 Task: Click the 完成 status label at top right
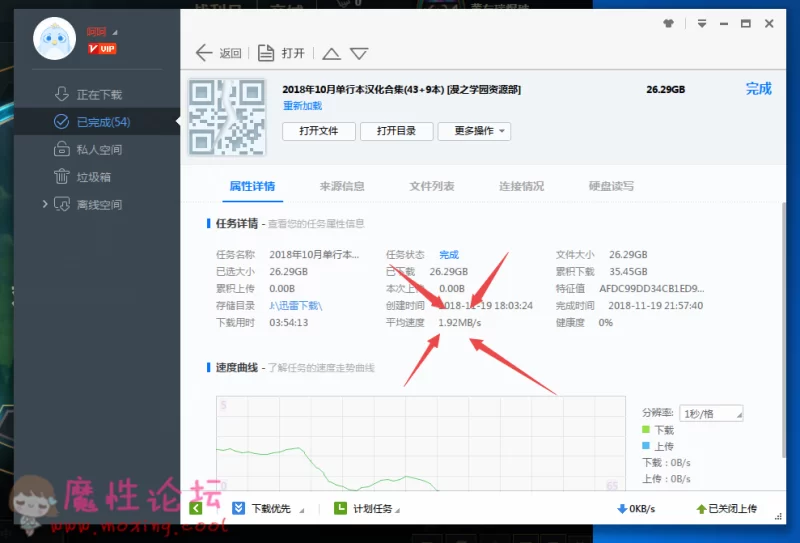[759, 89]
